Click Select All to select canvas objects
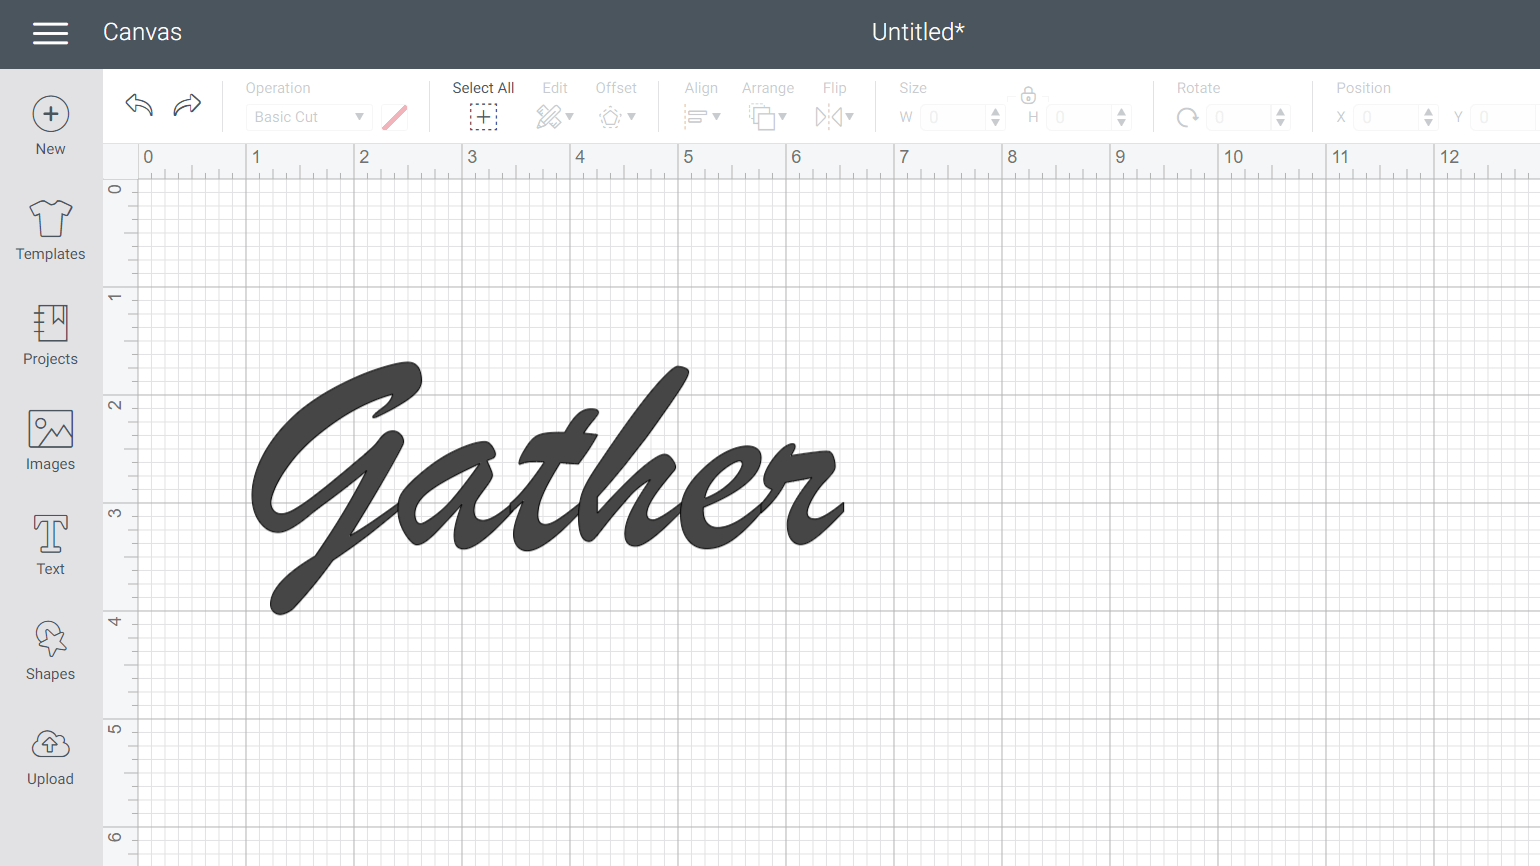The height and width of the screenshot is (866, 1540). (483, 88)
